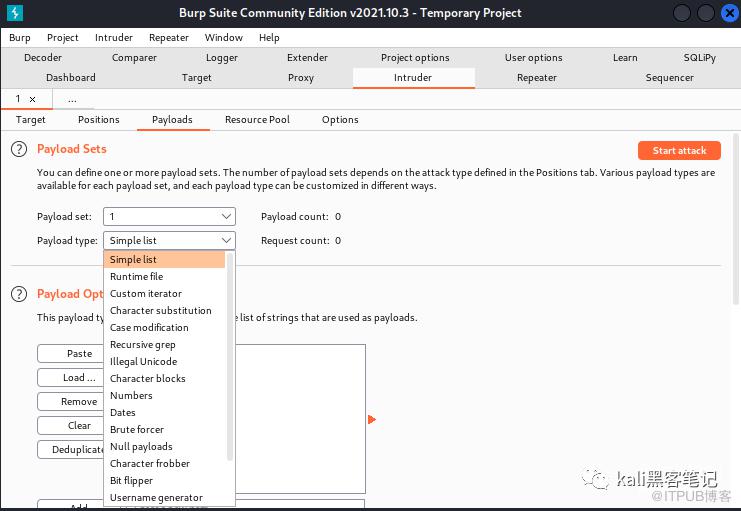This screenshot has height=511, width=741.
Task: Open the Payload Options help icon
Action: tap(19, 294)
